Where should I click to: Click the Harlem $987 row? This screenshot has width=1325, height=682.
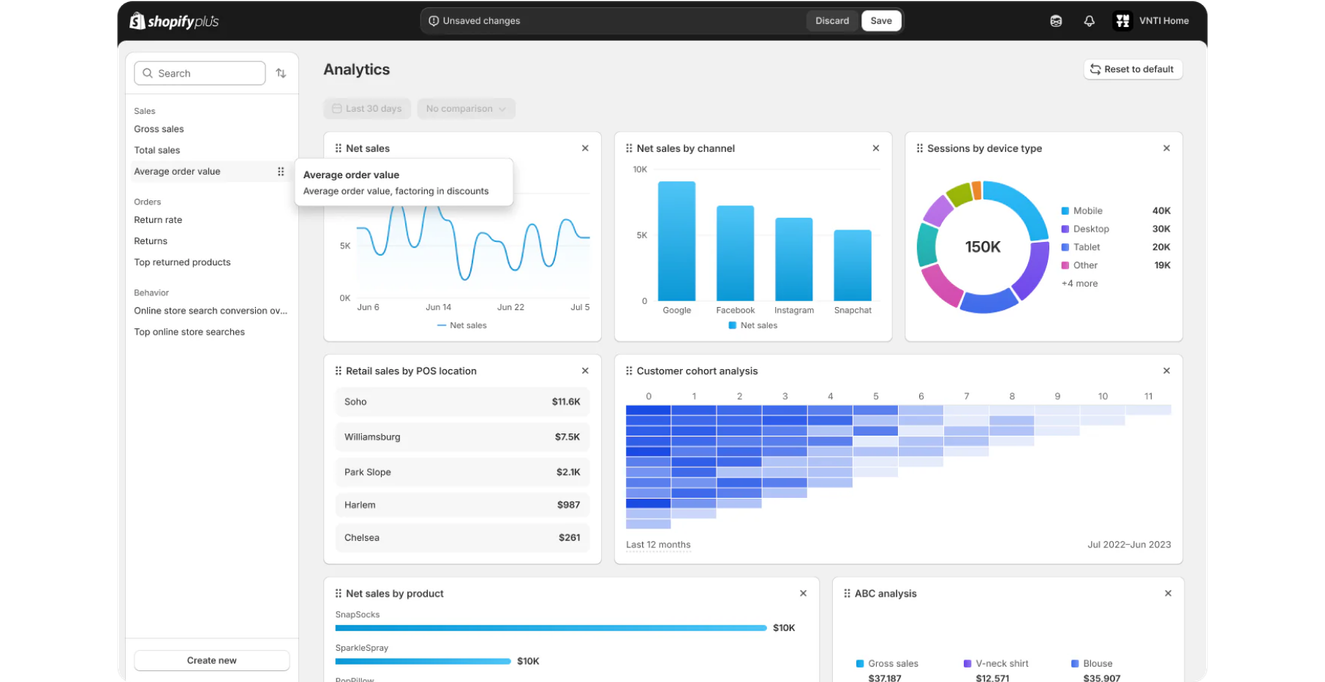462,505
